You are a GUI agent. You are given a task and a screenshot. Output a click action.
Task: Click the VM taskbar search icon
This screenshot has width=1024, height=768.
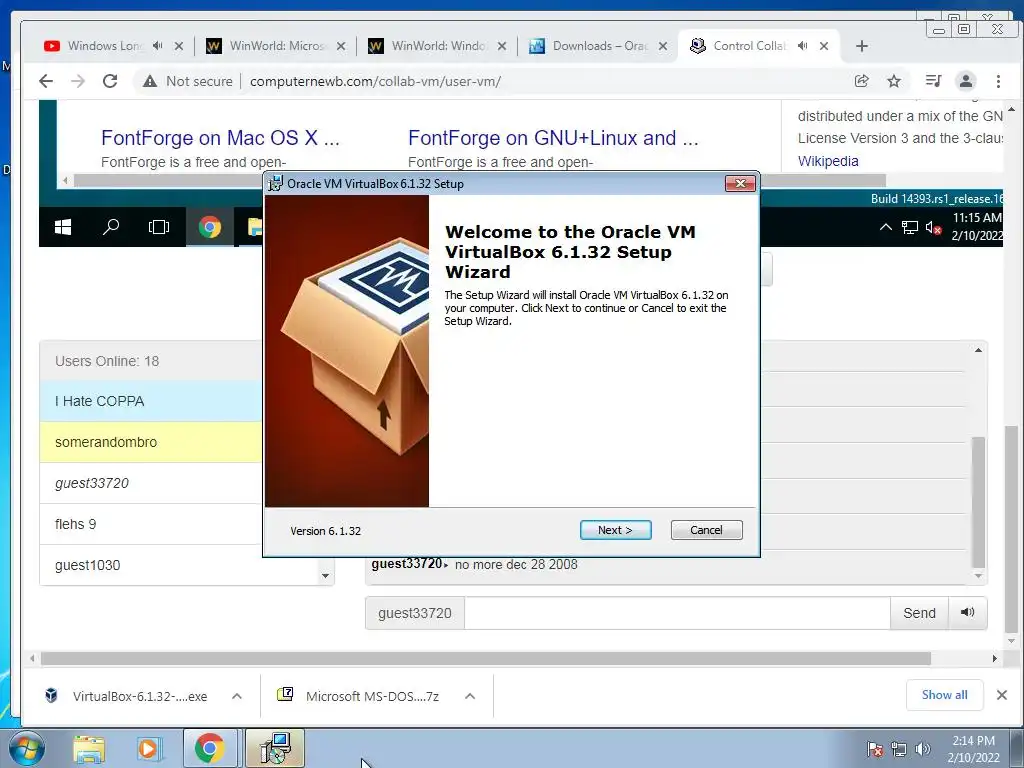[110, 227]
